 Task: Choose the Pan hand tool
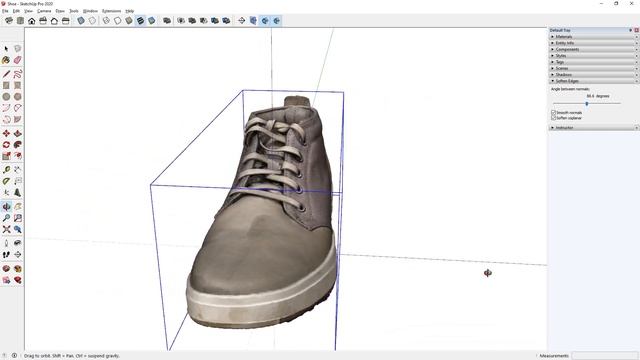[18, 207]
